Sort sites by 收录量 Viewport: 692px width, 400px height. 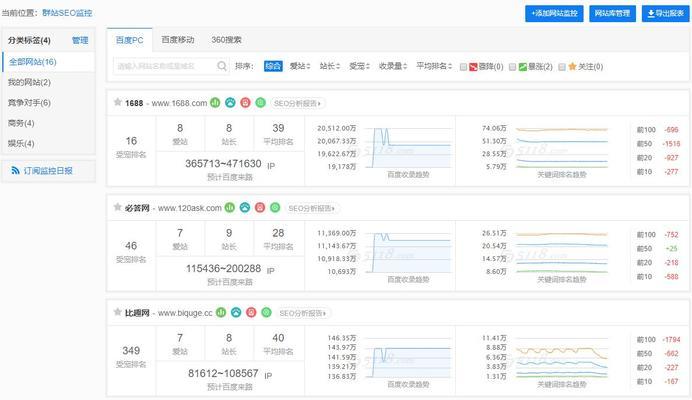(393, 66)
